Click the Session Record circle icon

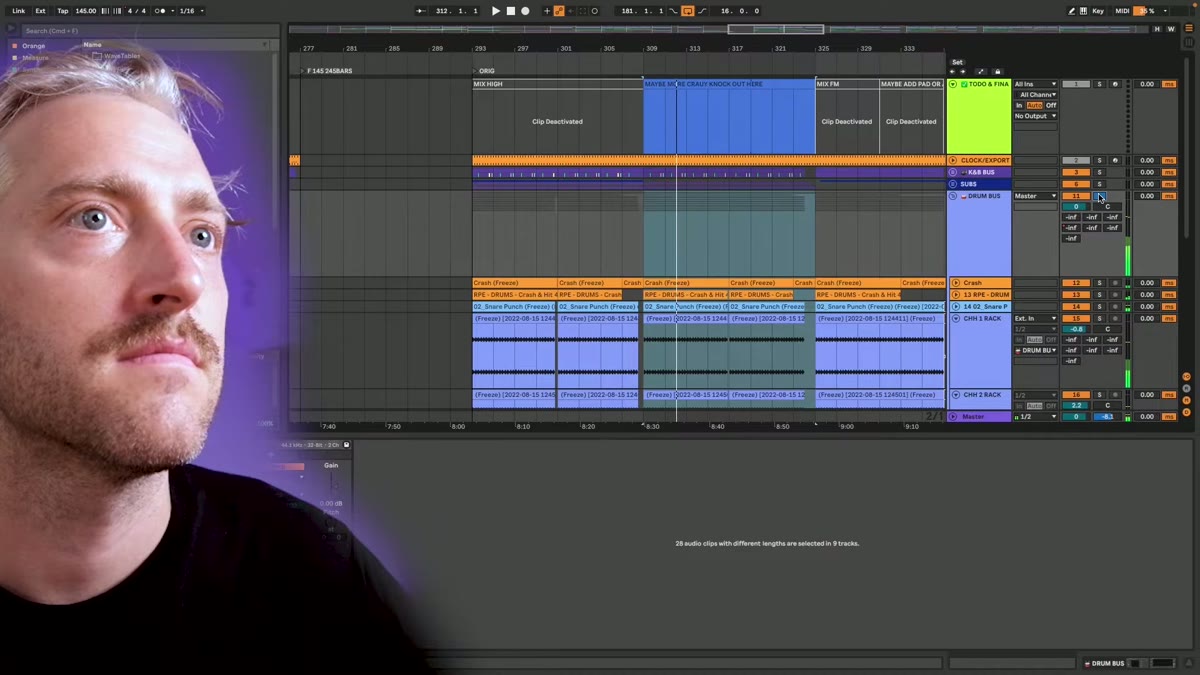tap(595, 11)
